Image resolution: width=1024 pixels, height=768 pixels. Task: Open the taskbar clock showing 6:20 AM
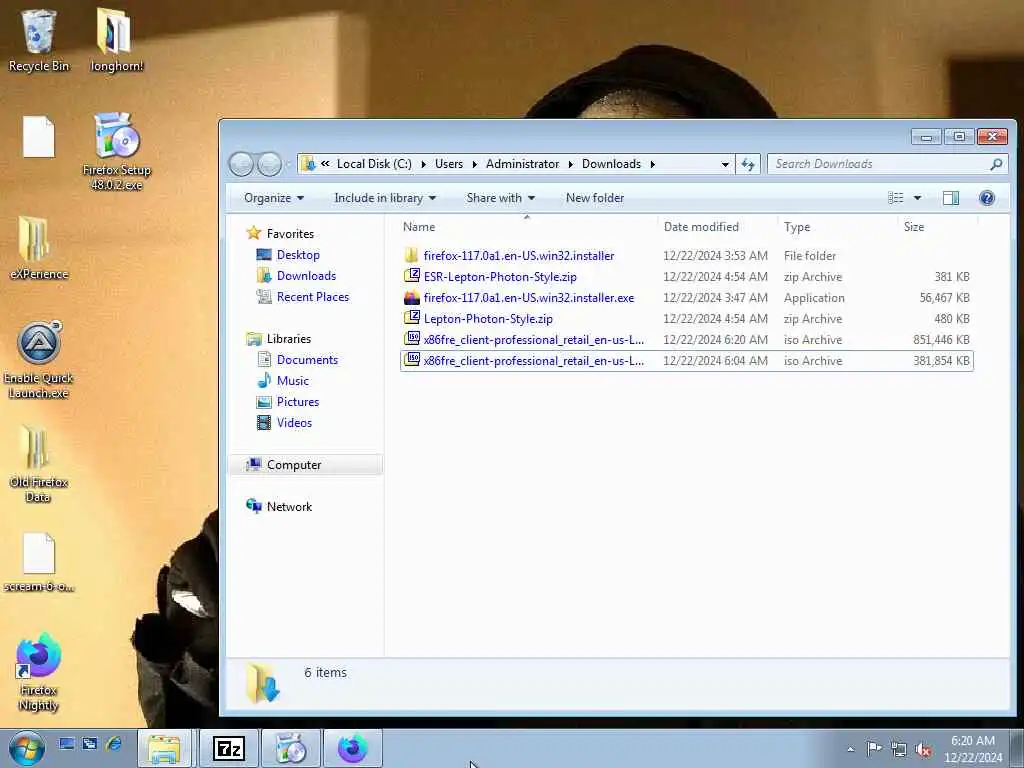tap(972, 749)
